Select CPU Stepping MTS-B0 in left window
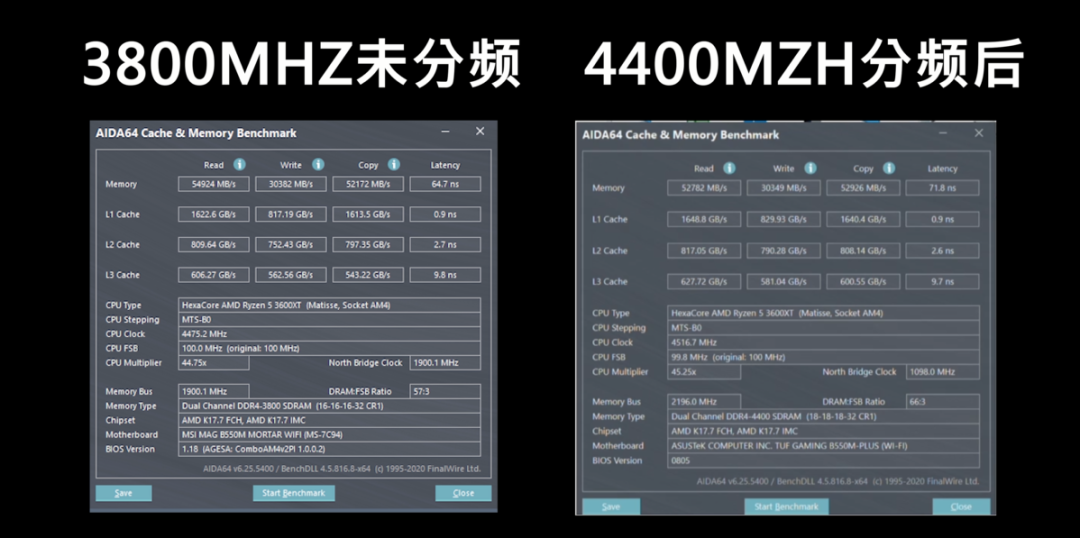 coord(329,320)
